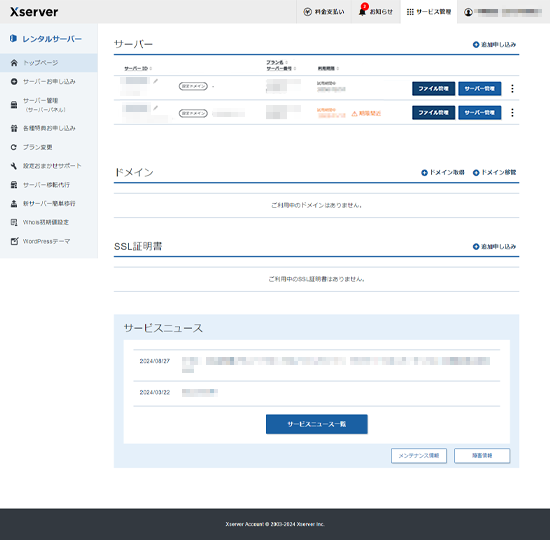Click the ドメイン移管 plus link

coord(494,172)
